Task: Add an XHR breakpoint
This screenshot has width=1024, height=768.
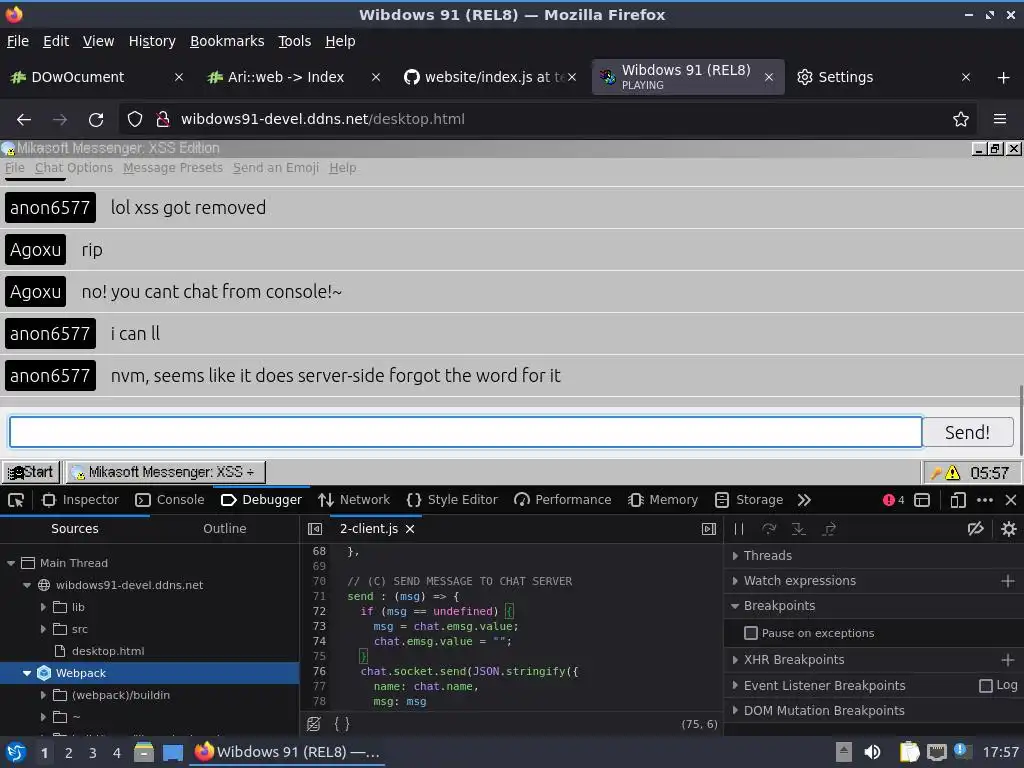Action: point(1008,660)
